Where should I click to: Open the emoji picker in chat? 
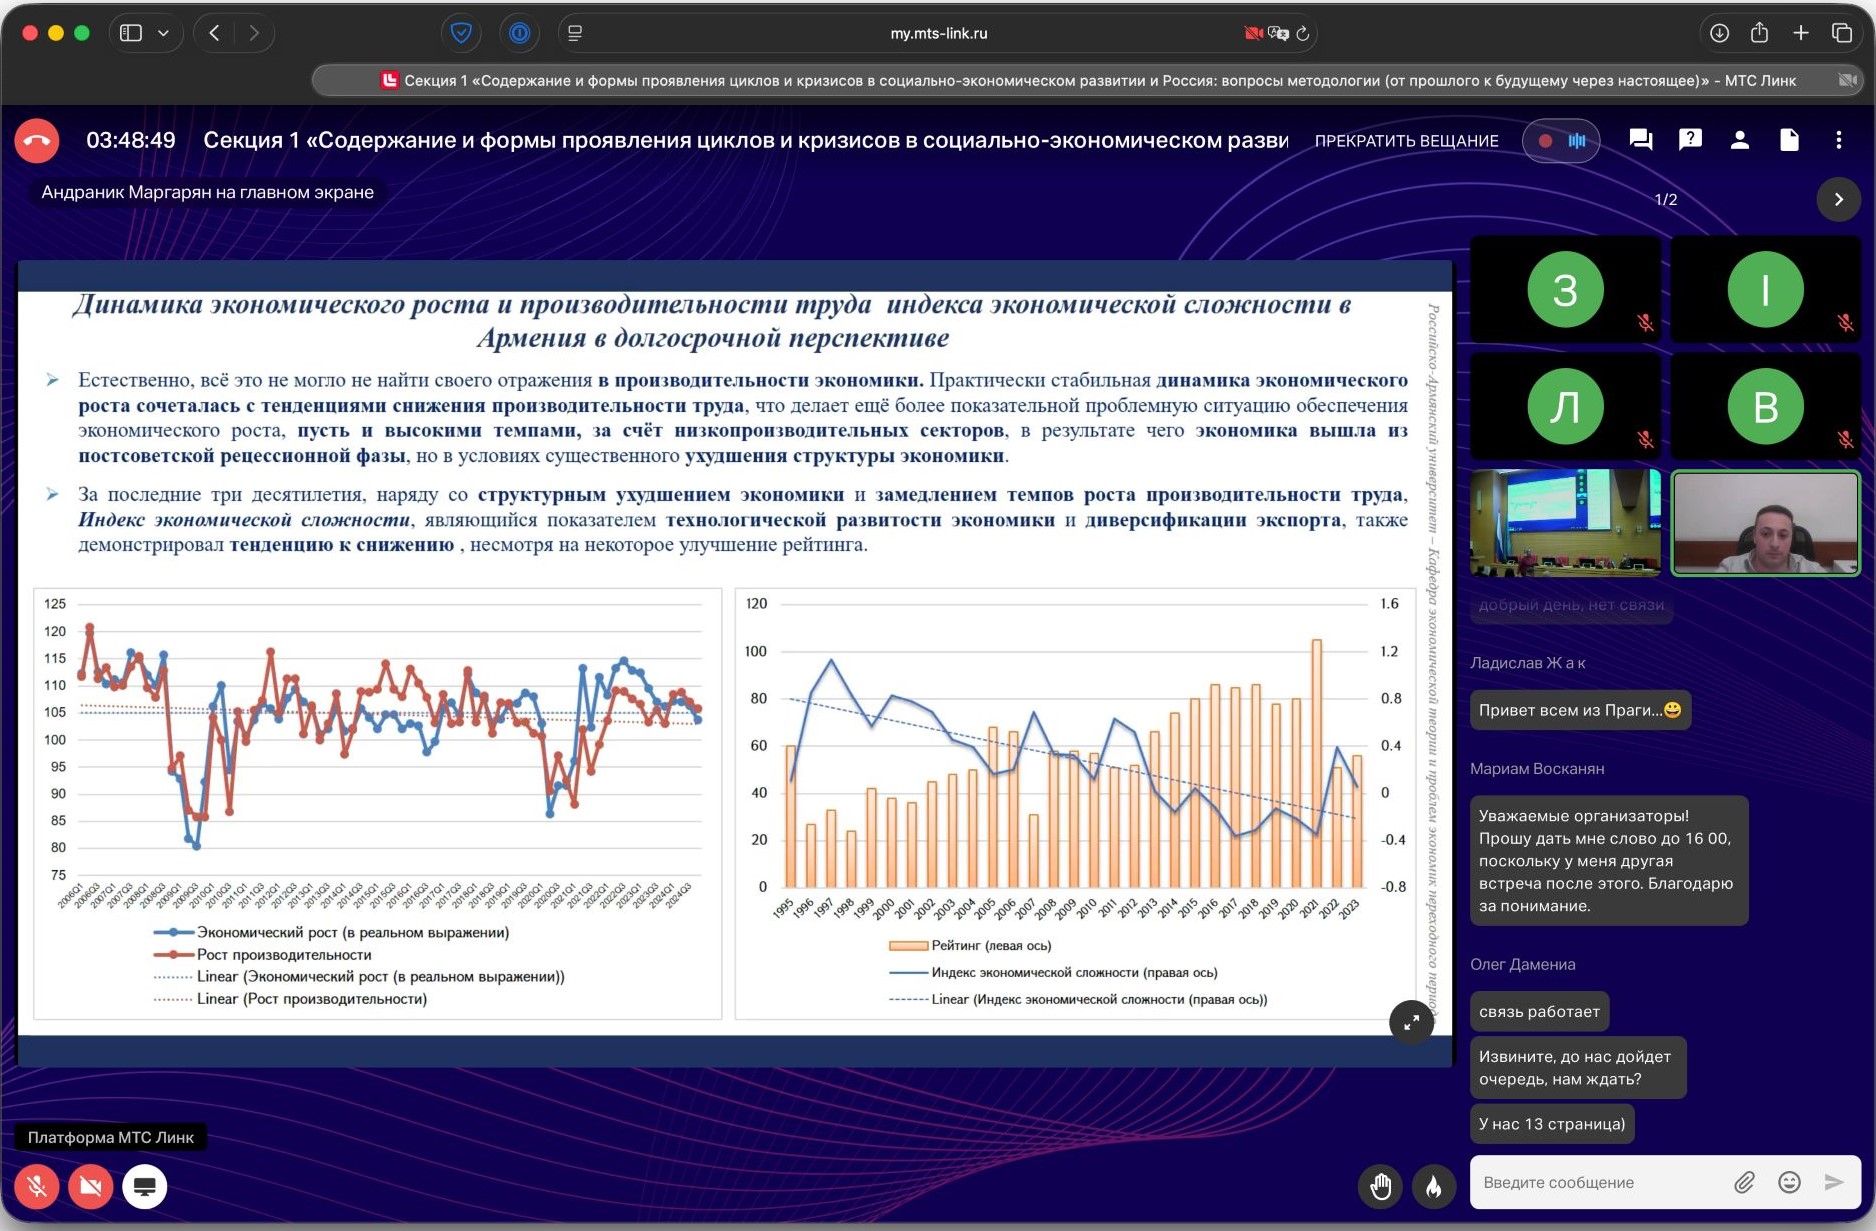tap(1789, 1182)
